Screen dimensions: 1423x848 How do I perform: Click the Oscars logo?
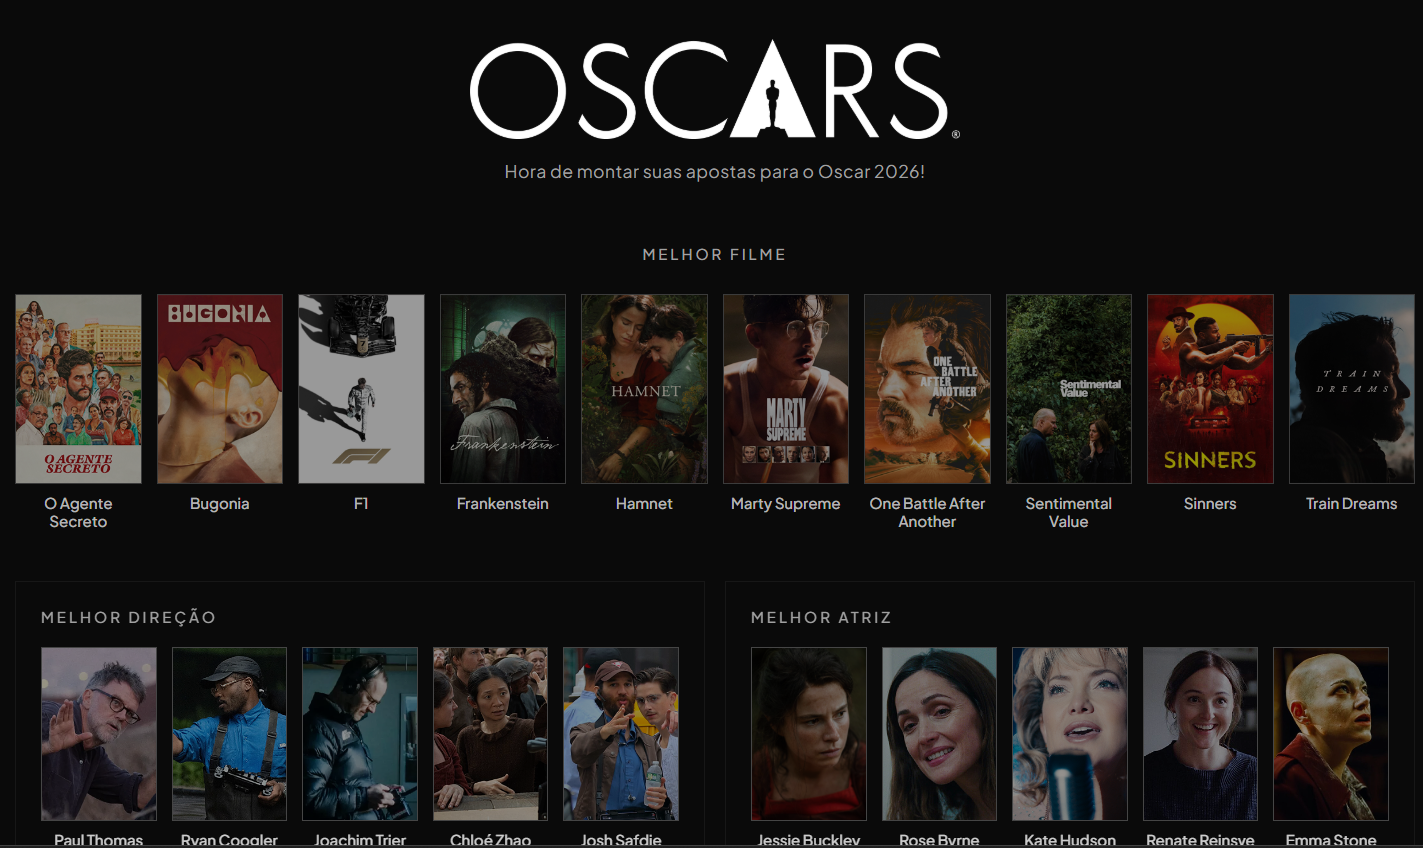(x=714, y=90)
